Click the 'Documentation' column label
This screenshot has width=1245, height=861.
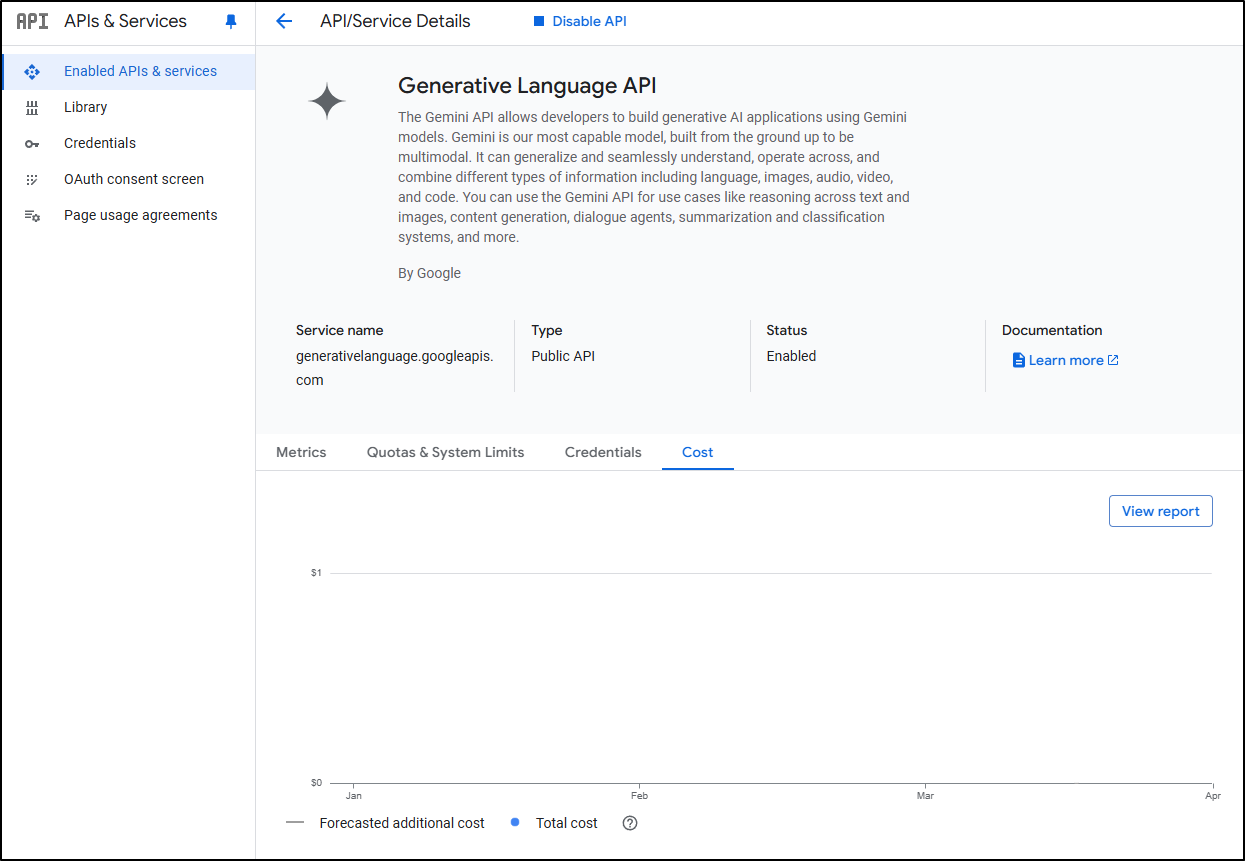click(1052, 330)
